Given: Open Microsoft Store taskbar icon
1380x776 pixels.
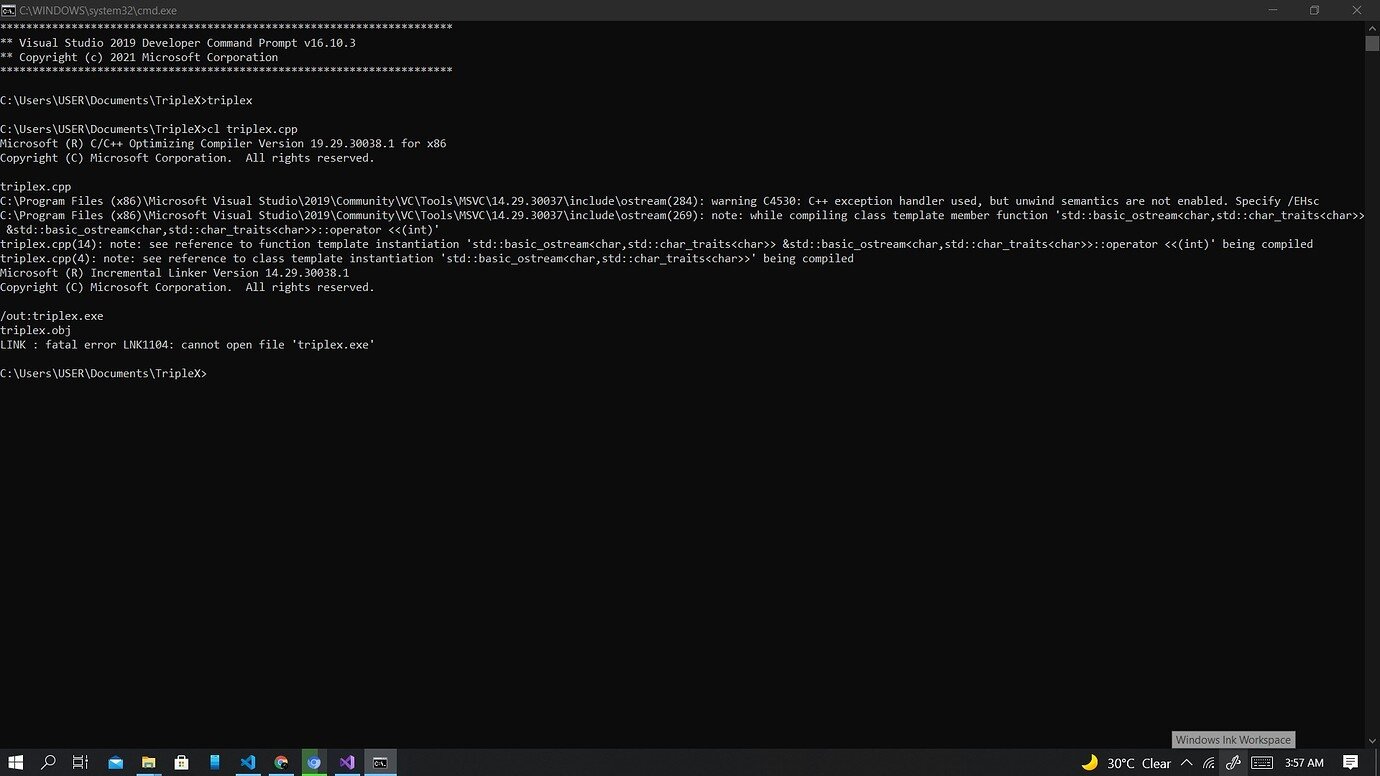Looking at the screenshot, I should tap(181, 762).
